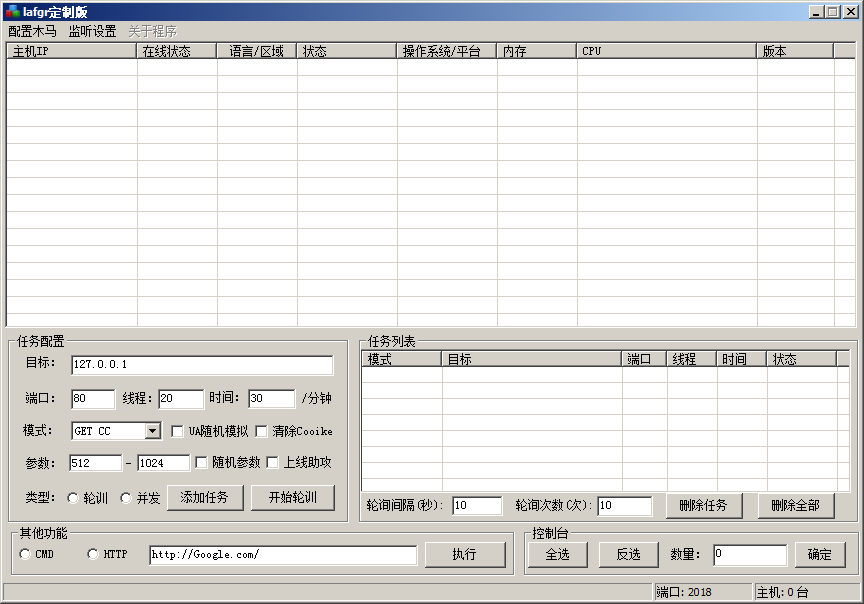Enable the UA随机模拟 checkbox
864x604 pixels.
[x=178, y=431]
